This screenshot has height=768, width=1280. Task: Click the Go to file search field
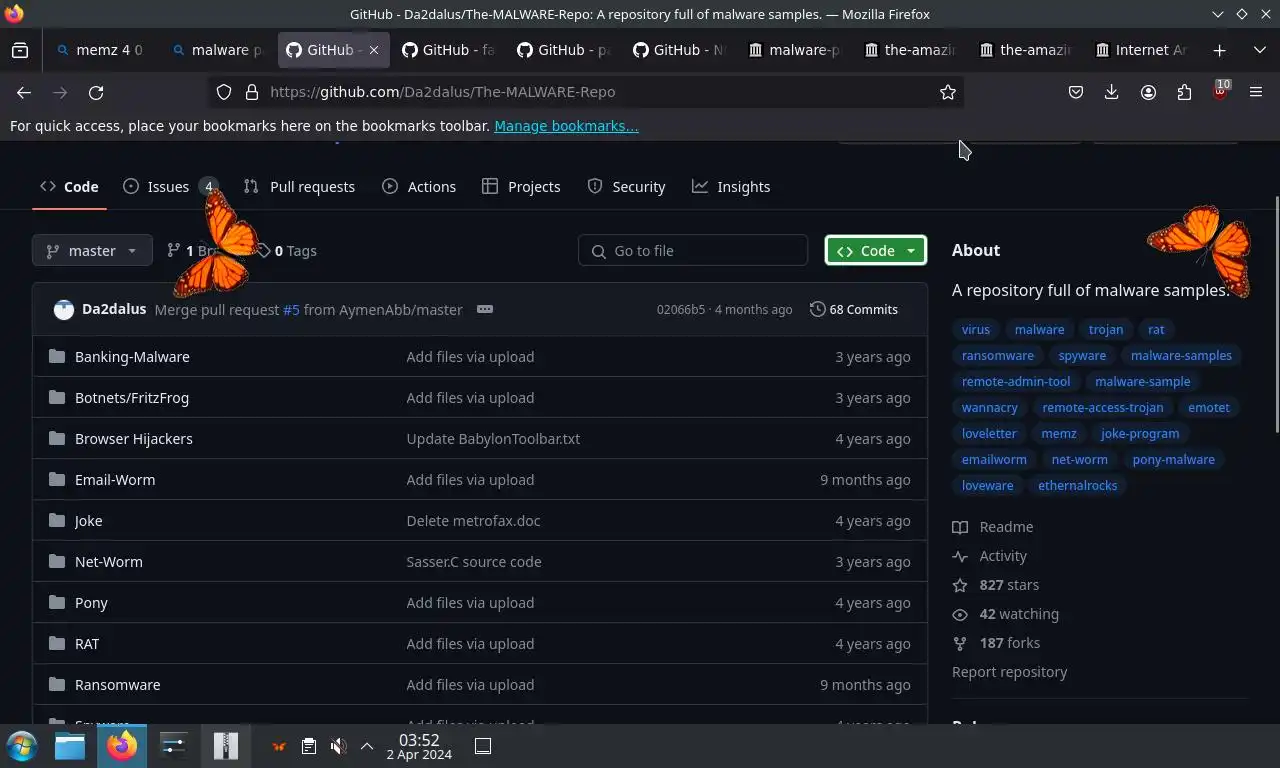pyautogui.click(x=693, y=250)
